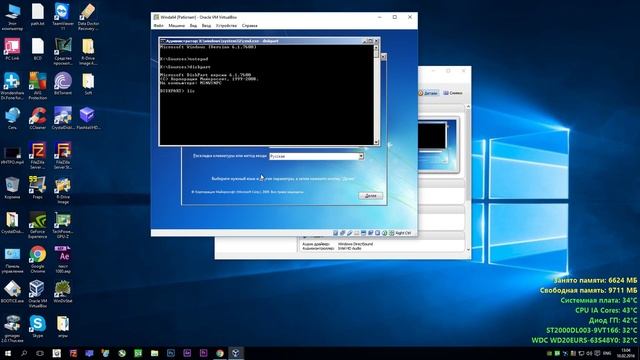Click the 'Занято памяти: 6624 МБ' widget line
The height and width of the screenshot is (360, 640).
click(595, 280)
